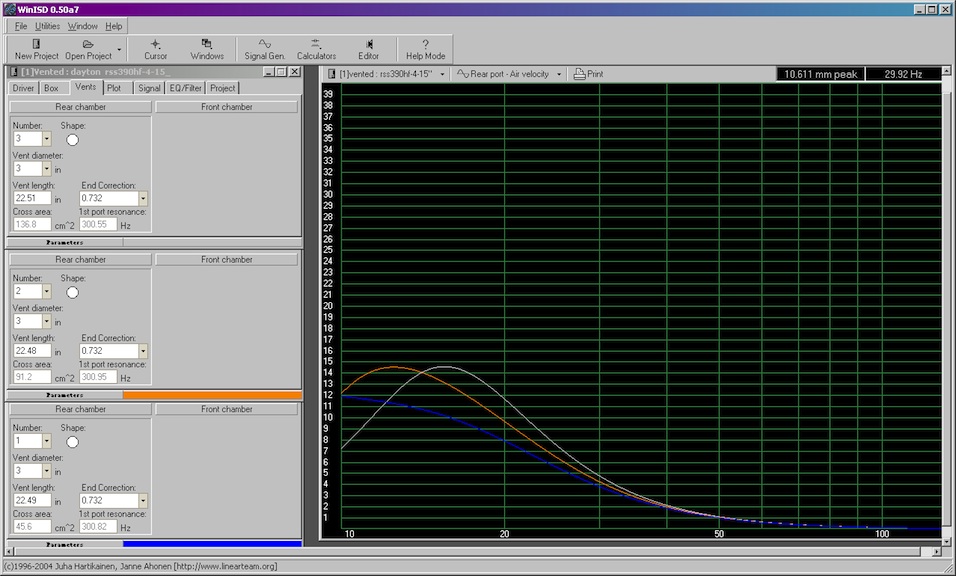The height and width of the screenshot is (576, 956).
Task: Open End Correction dropdown in bottom panel
Action: [143, 501]
